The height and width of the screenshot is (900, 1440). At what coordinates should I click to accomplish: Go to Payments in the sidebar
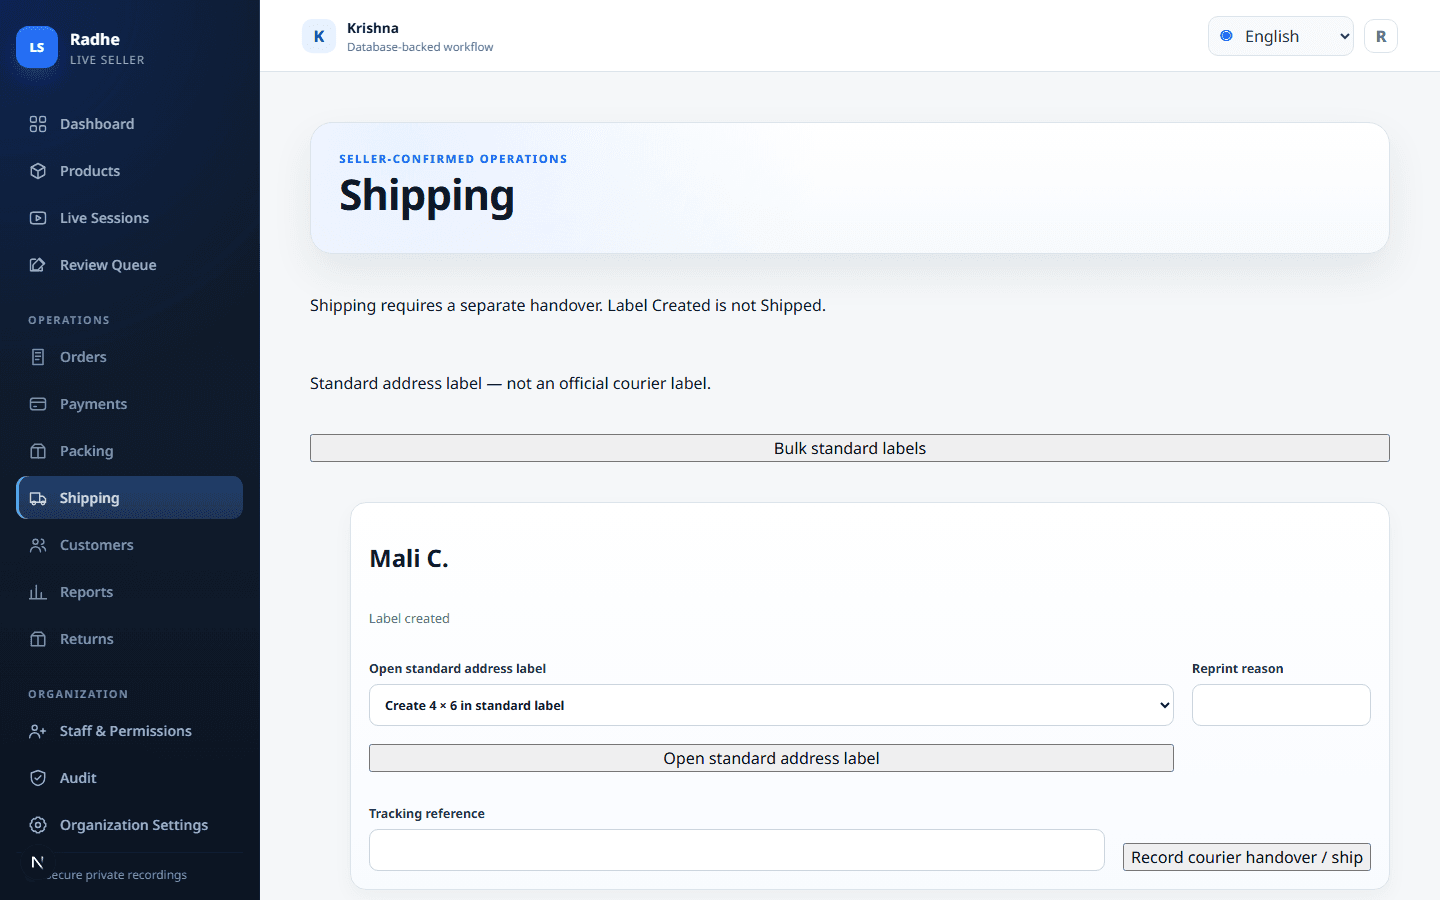[x=129, y=404]
